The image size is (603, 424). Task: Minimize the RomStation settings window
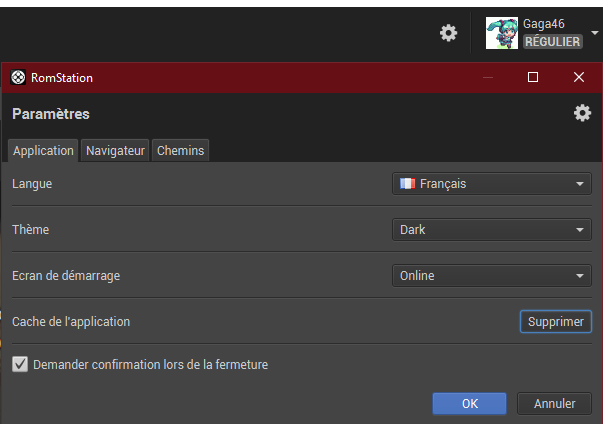tap(487, 77)
